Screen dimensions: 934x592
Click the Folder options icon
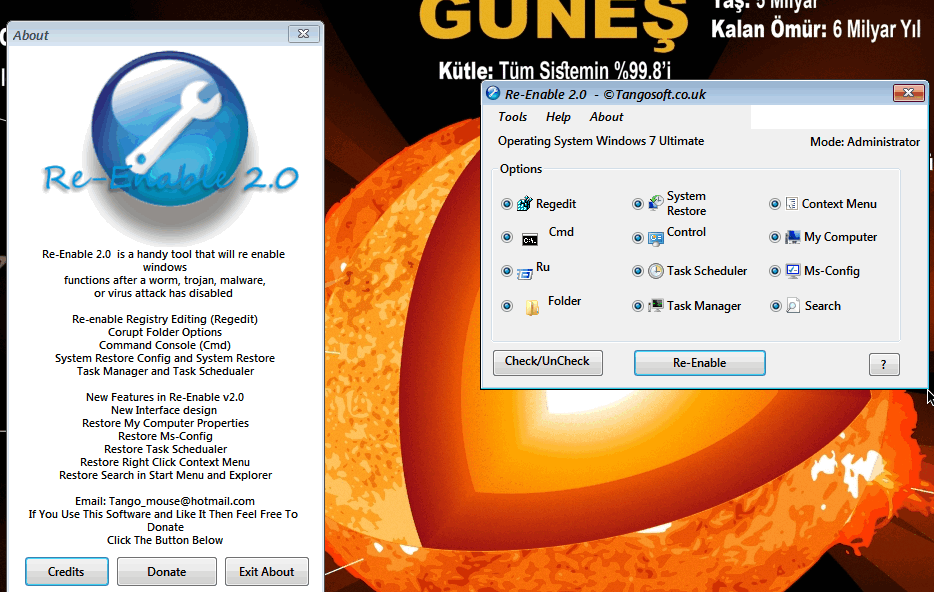(x=532, y=307)
